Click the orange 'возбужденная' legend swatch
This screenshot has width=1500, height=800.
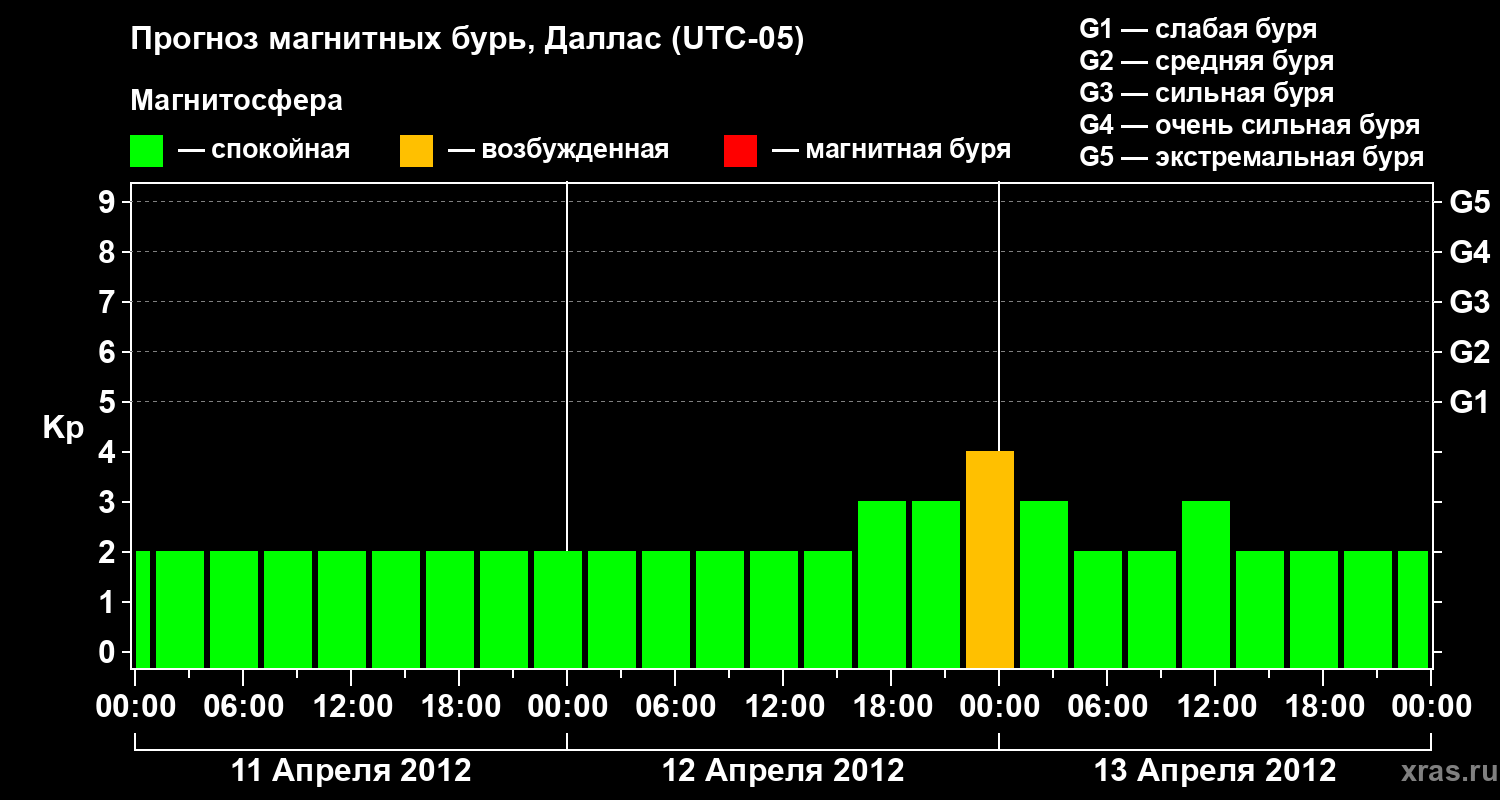coord(416,151)
